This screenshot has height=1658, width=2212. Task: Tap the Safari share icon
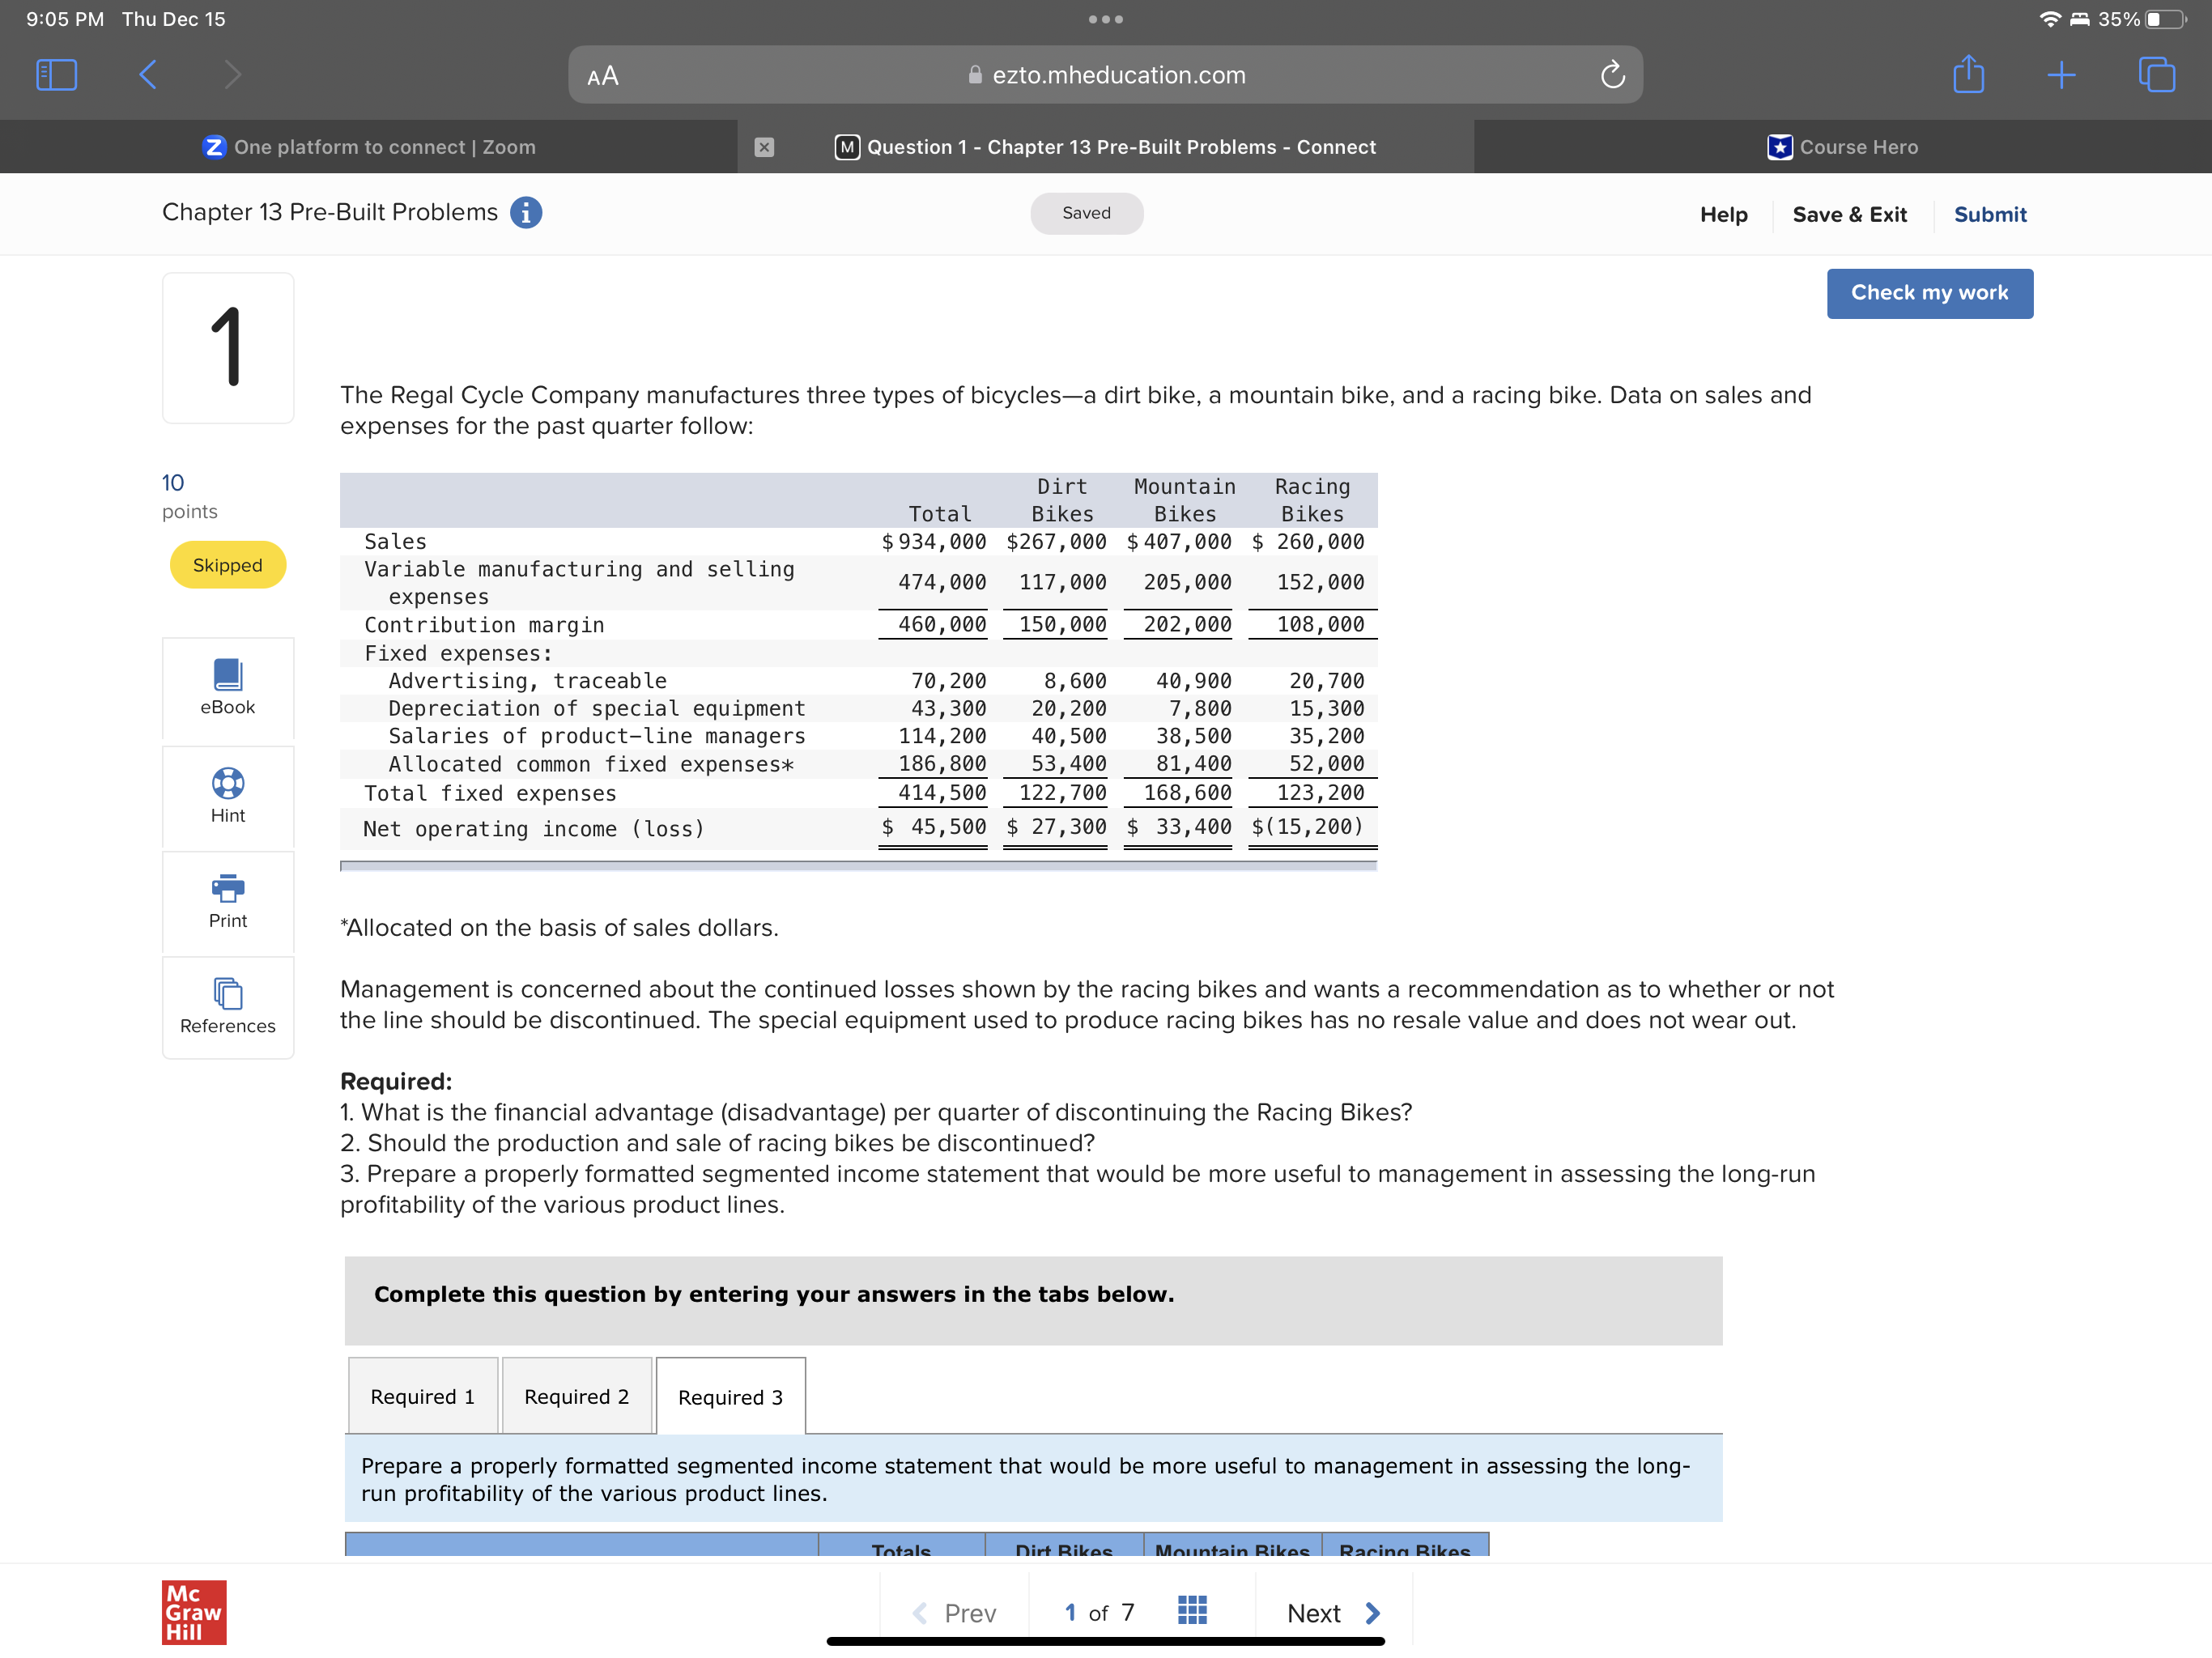(x=1968, y=75)
